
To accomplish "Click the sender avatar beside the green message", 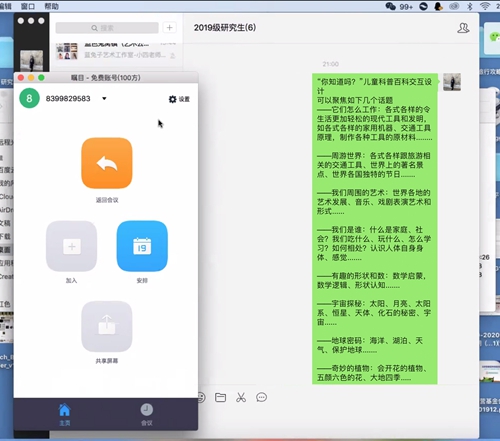I will click(x=452, y=82).
